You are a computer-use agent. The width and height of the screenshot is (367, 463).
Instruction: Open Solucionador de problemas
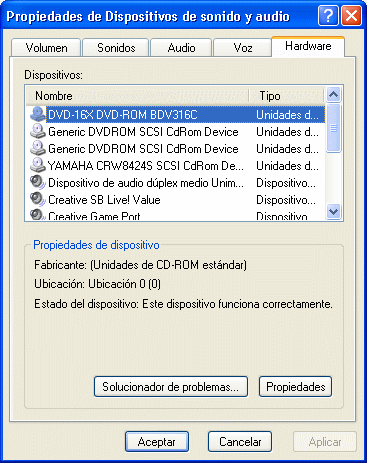coord(171,387)
